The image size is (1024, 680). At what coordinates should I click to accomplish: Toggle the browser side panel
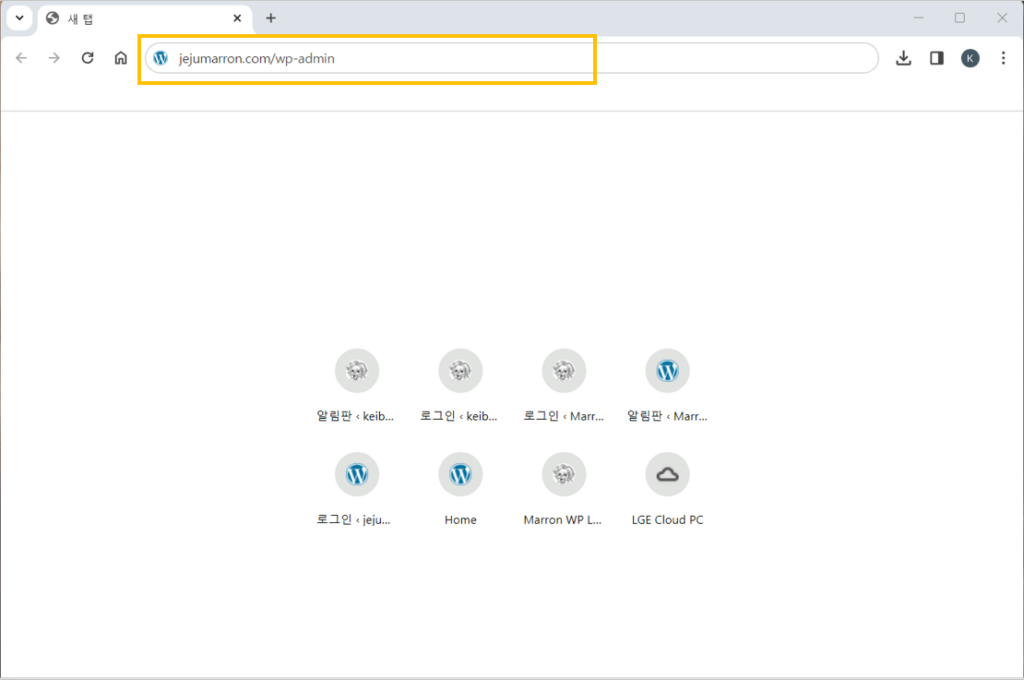(936, 58)
